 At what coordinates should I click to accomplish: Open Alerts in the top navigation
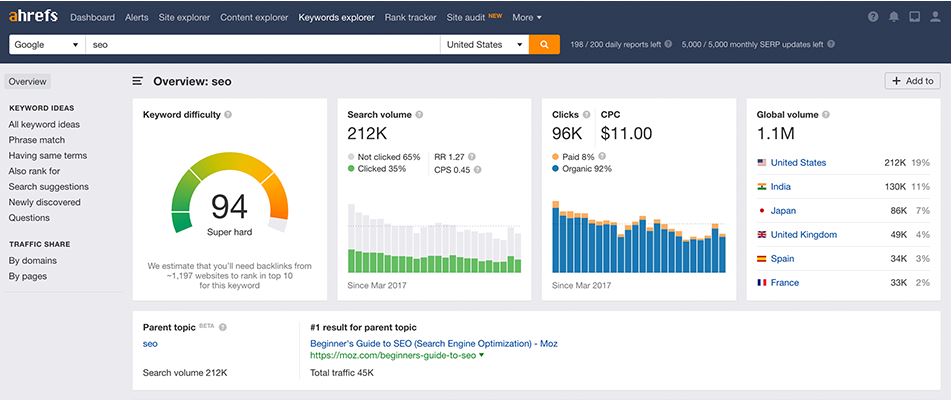pos(137,18)
